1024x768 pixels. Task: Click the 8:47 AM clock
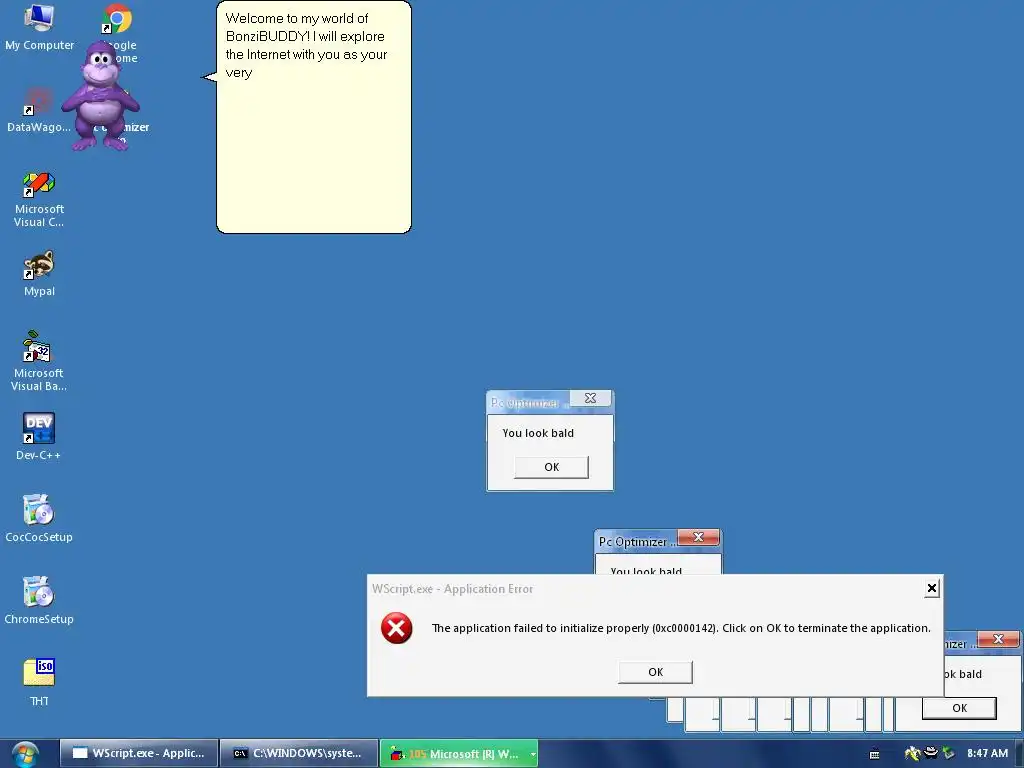tap(987, 754)
